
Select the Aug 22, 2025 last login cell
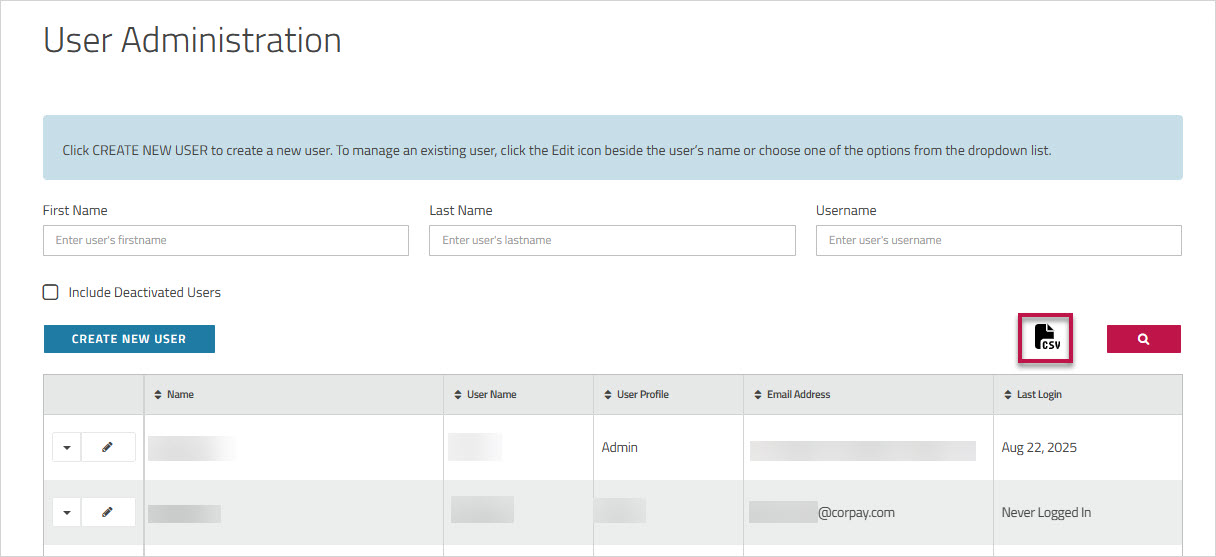click(x=1039, y=448)
